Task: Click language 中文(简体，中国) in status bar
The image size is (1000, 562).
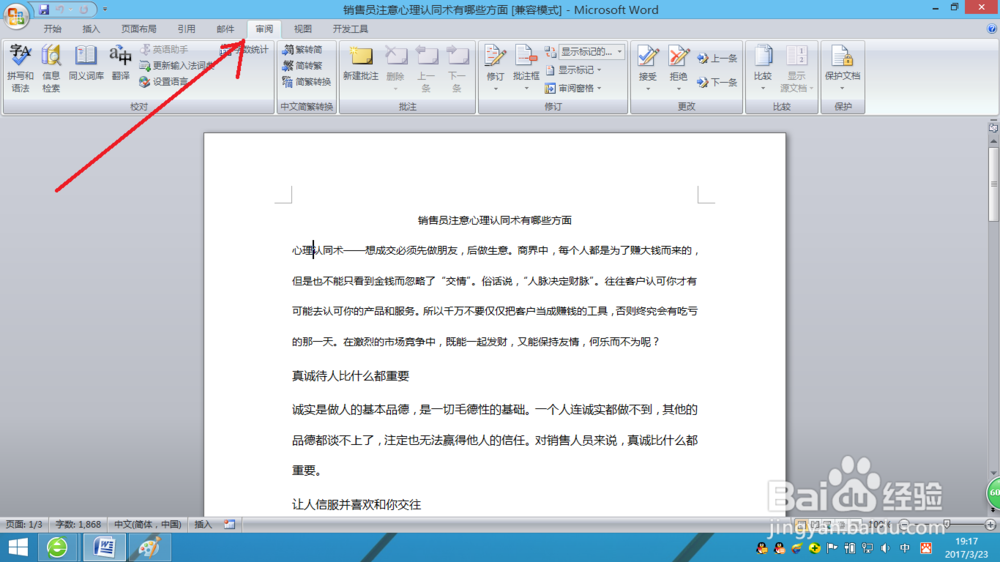Action: (x=147, y=524)
